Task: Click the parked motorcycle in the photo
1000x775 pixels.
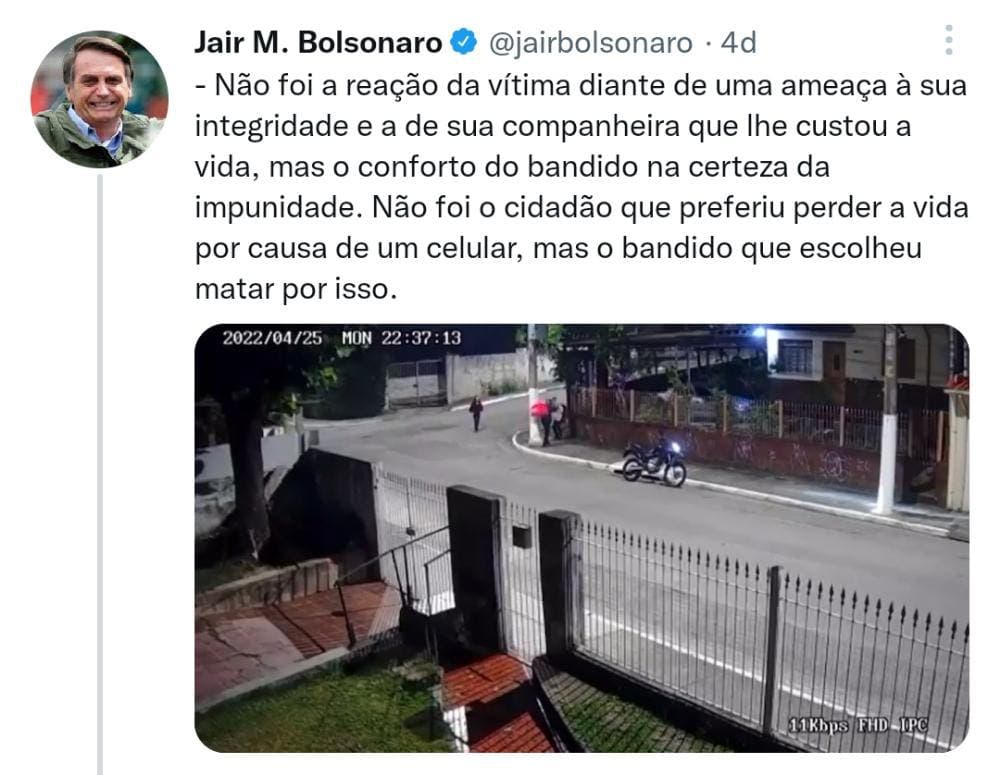Action: tap(654, 461)
